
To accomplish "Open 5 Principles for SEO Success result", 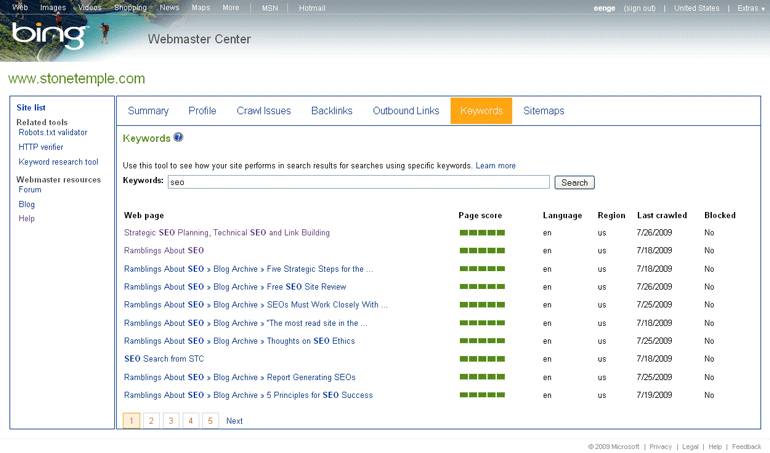I will point(248,395).
